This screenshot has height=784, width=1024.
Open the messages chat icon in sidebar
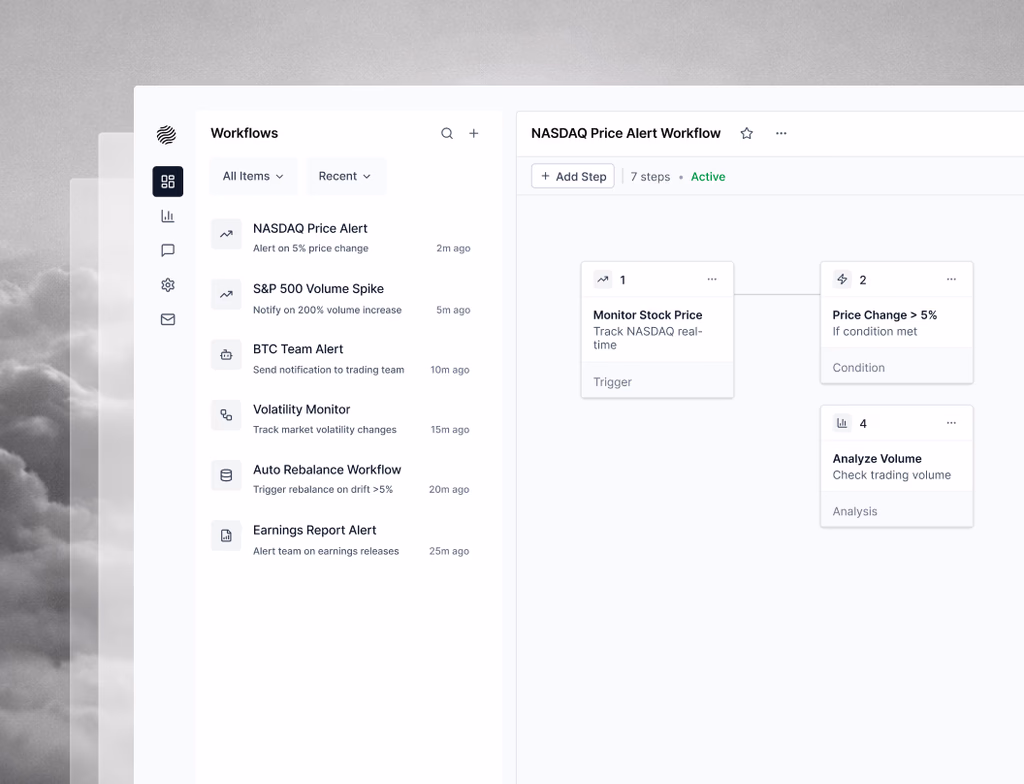[x=167, y=250]
